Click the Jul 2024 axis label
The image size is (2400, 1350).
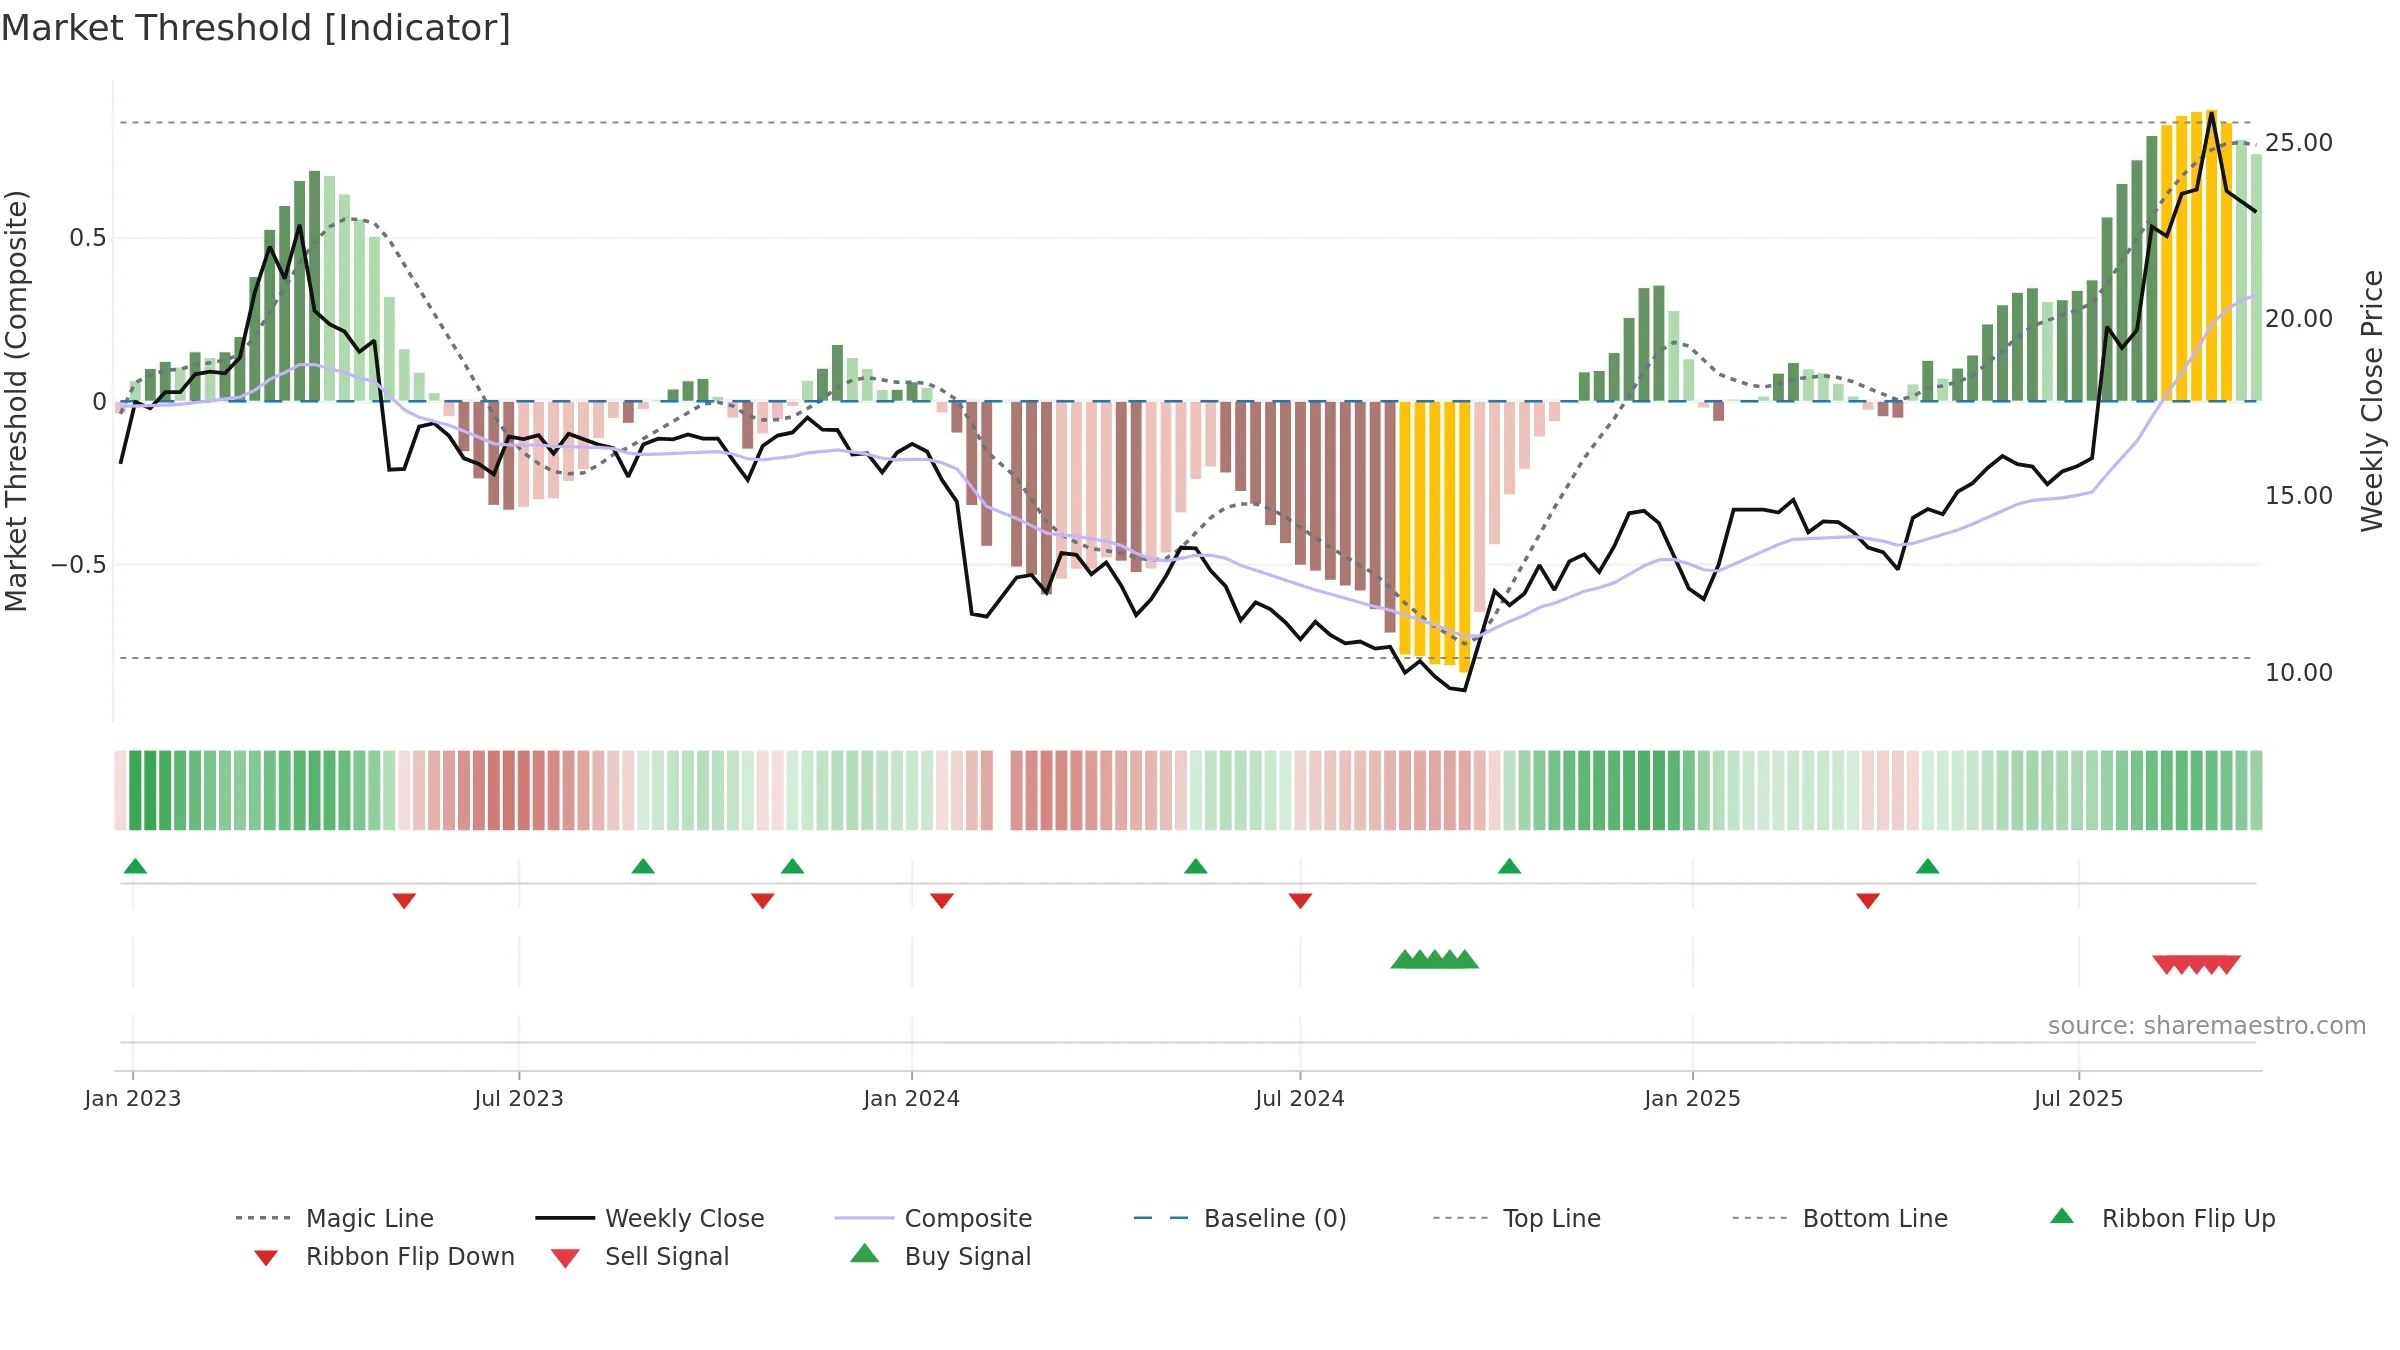point(1300,1099)
